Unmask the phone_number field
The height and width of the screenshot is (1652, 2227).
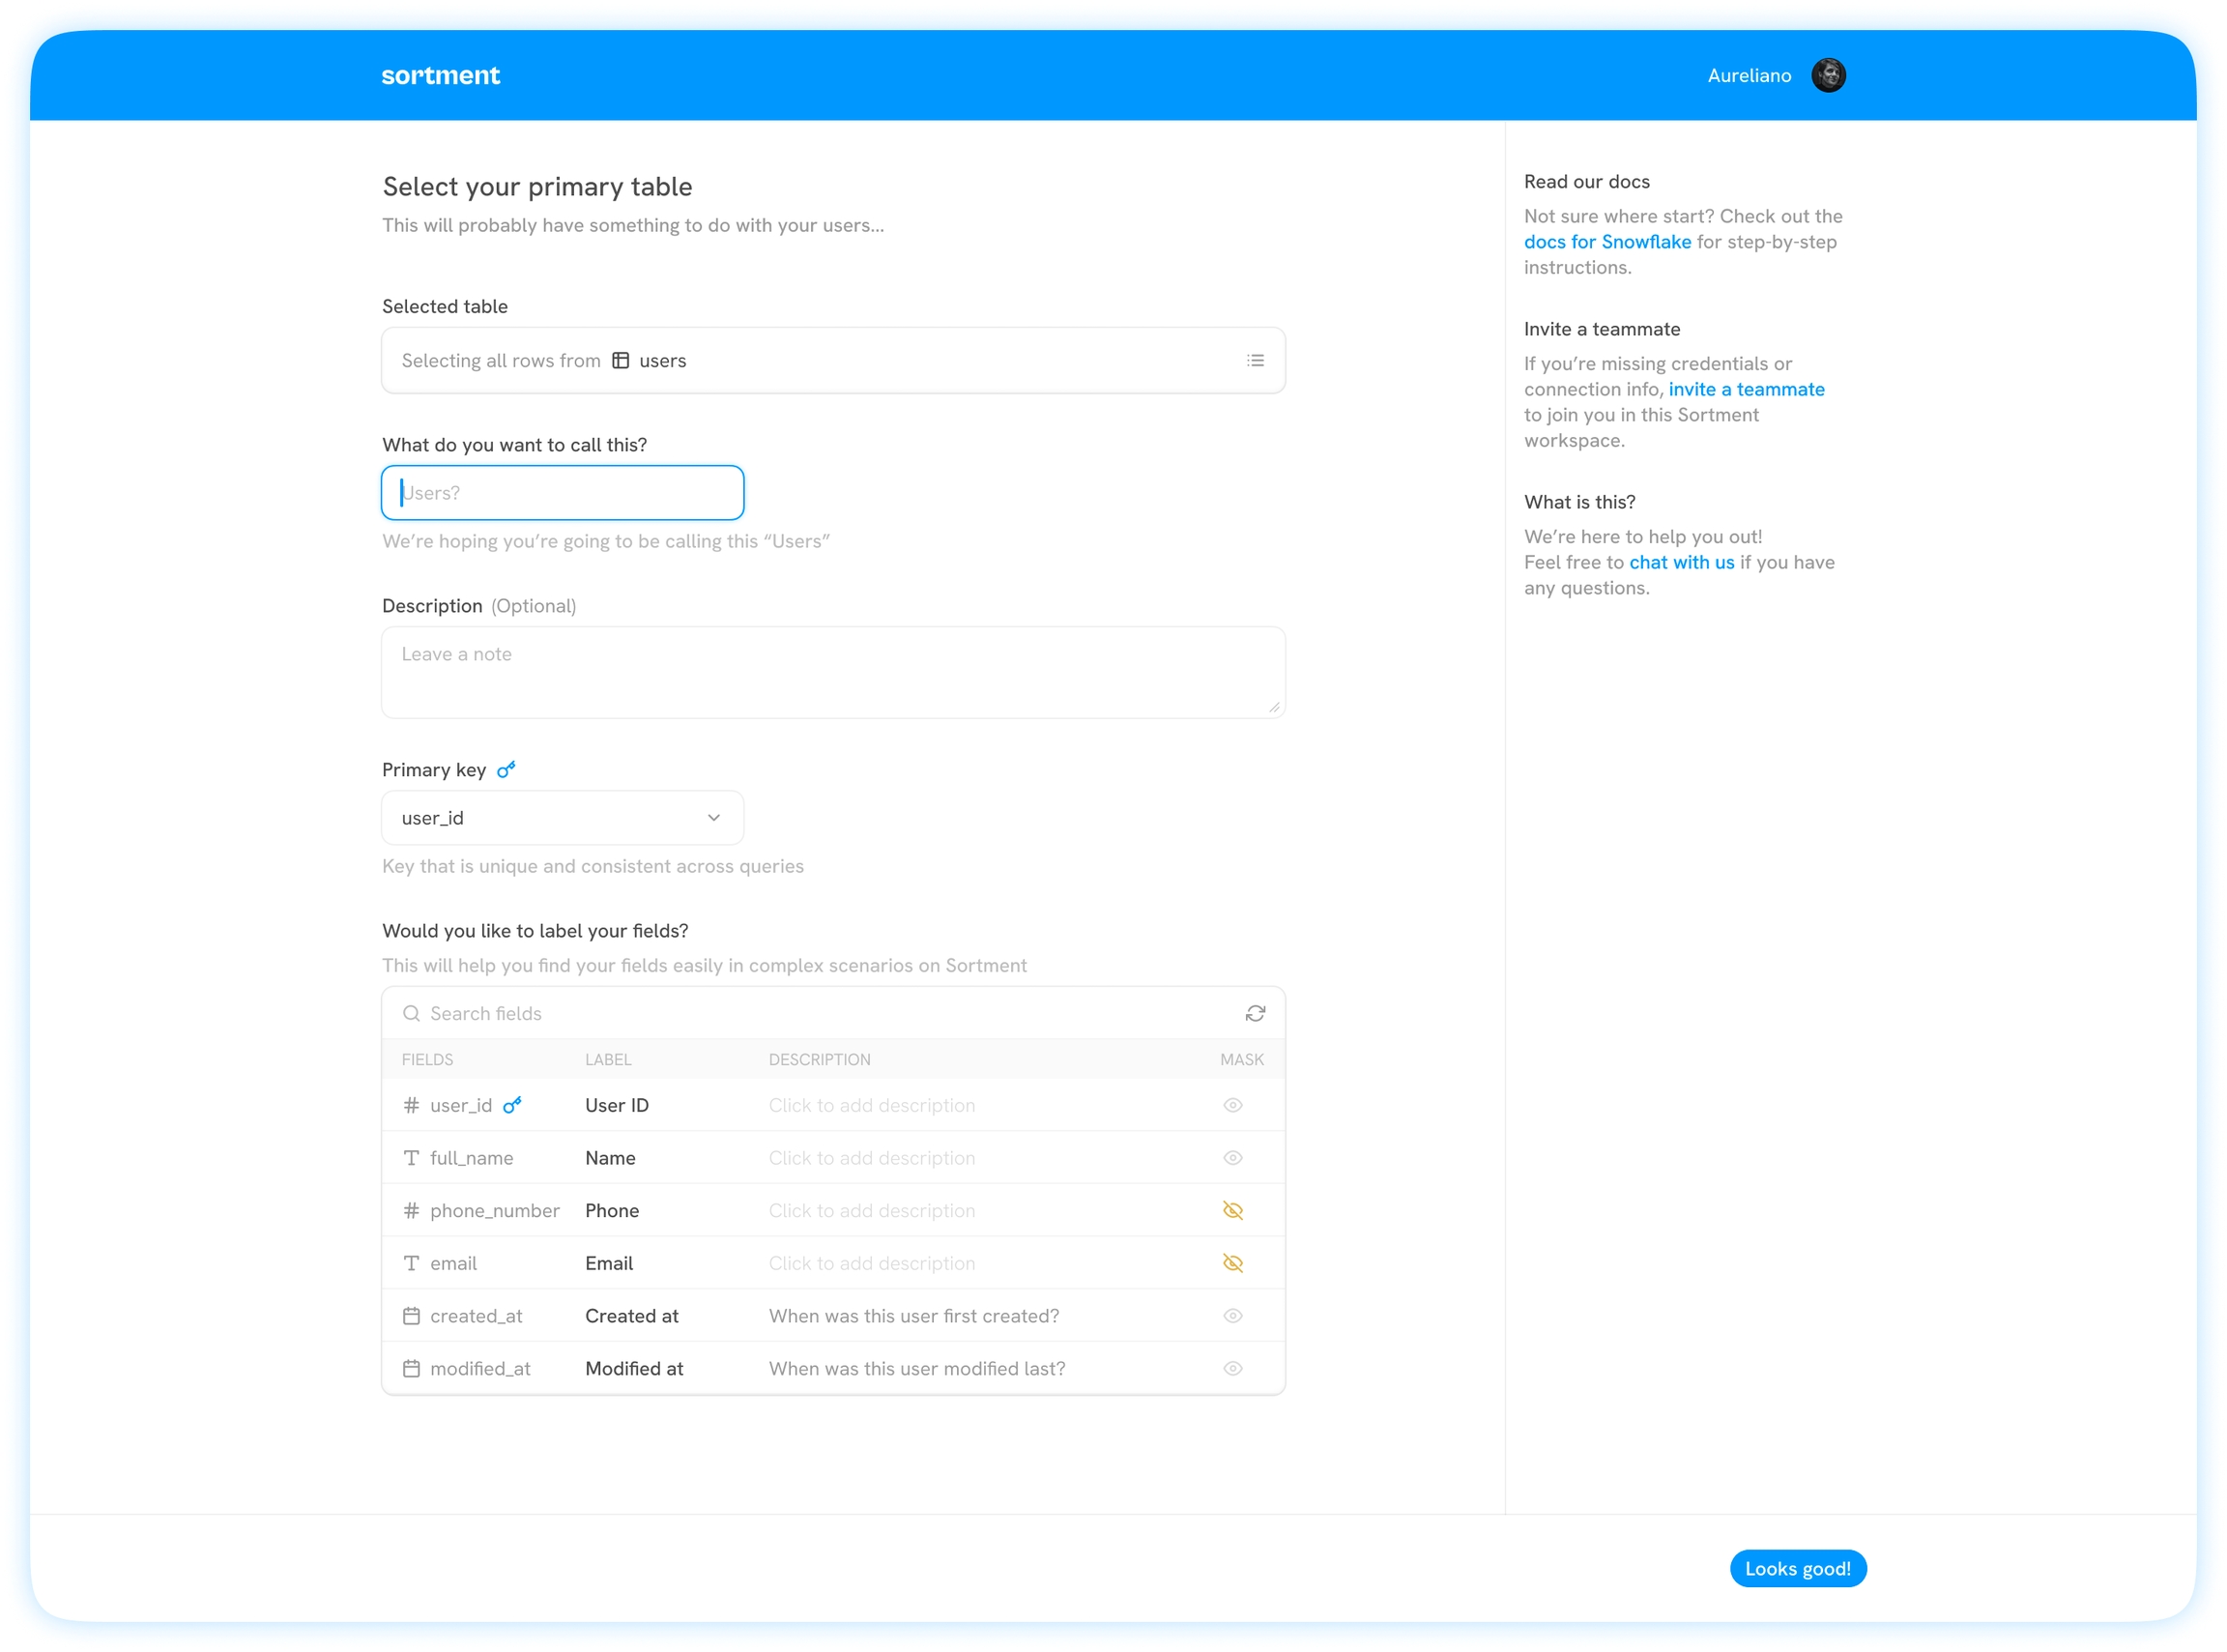(1232, 1210)
